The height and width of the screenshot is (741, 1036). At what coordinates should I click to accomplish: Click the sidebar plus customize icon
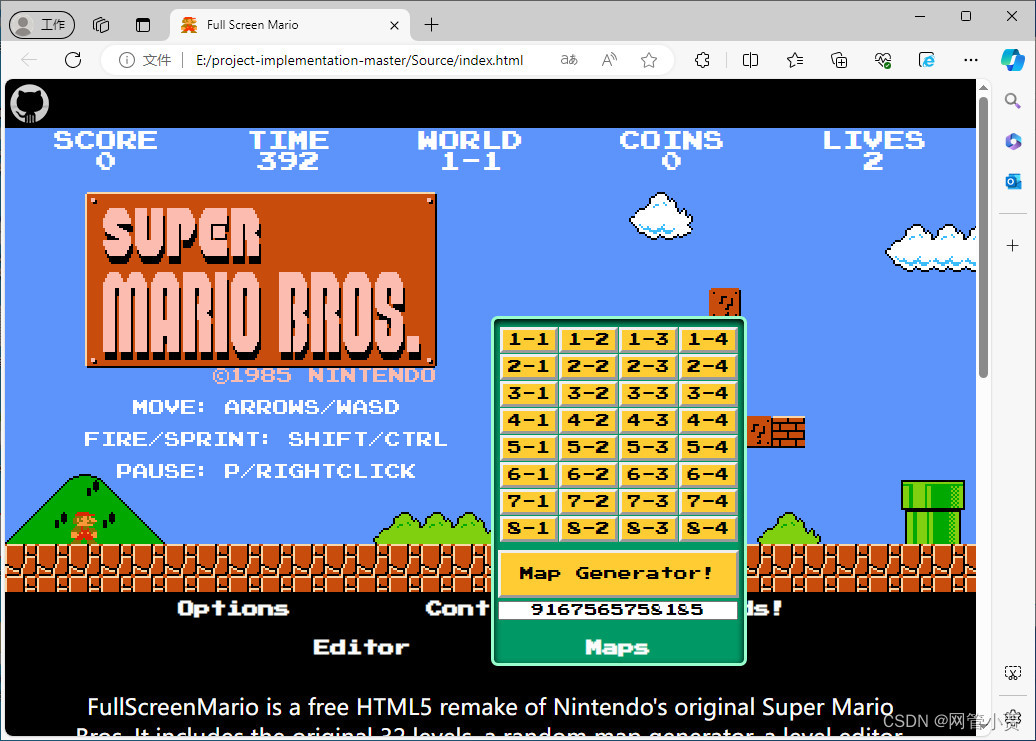click(x=1012, y=246)
